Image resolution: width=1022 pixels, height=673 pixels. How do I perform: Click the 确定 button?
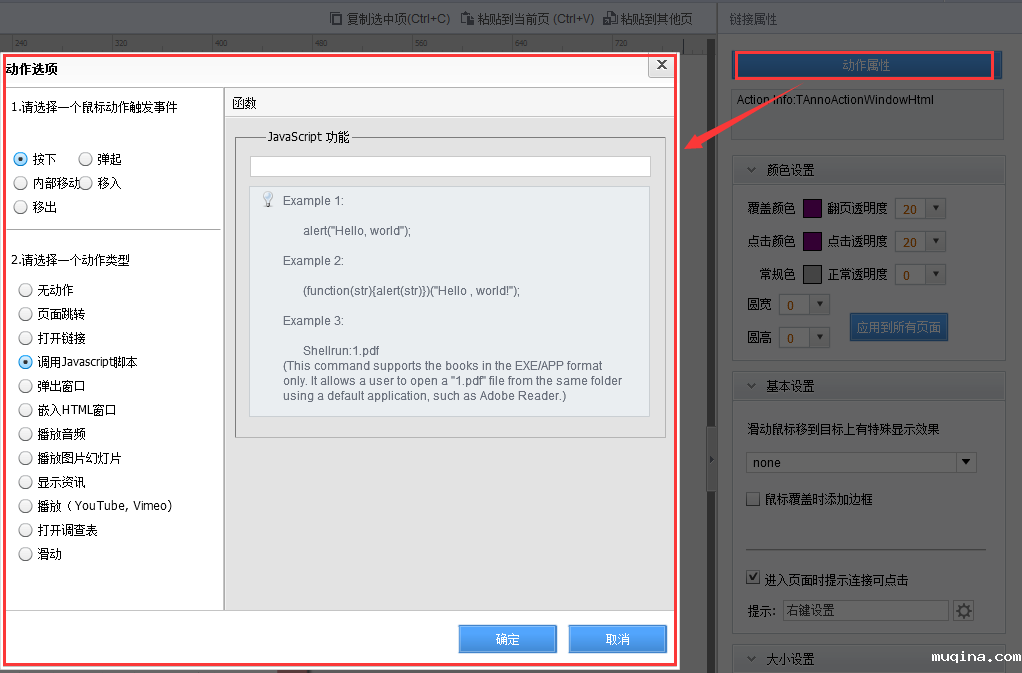tap(507, 639)
